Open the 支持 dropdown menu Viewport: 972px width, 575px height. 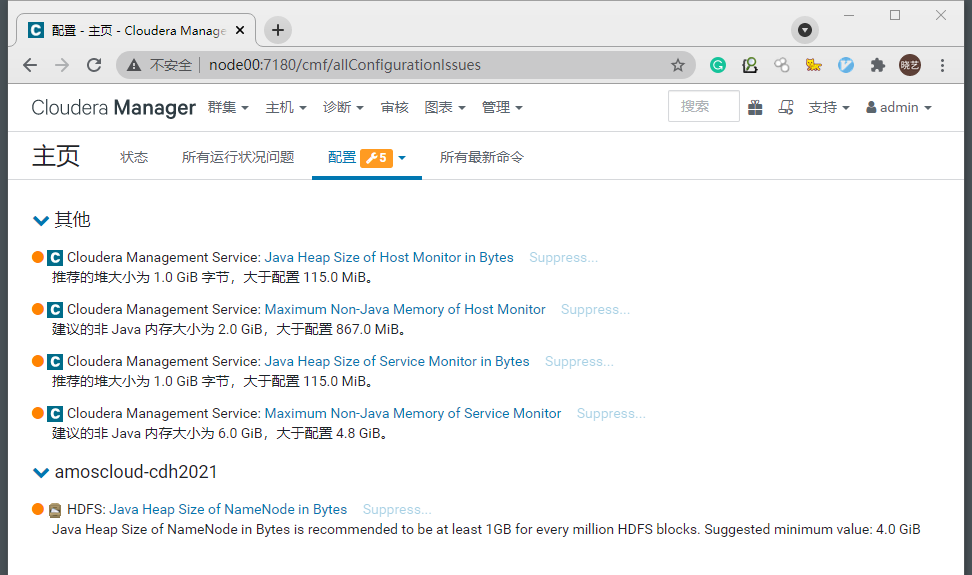829,108
